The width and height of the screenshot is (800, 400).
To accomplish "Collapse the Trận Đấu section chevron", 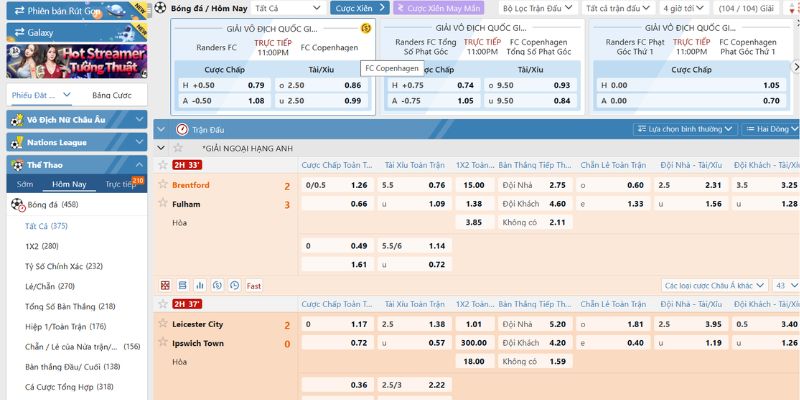I will [x=161, y=130].
